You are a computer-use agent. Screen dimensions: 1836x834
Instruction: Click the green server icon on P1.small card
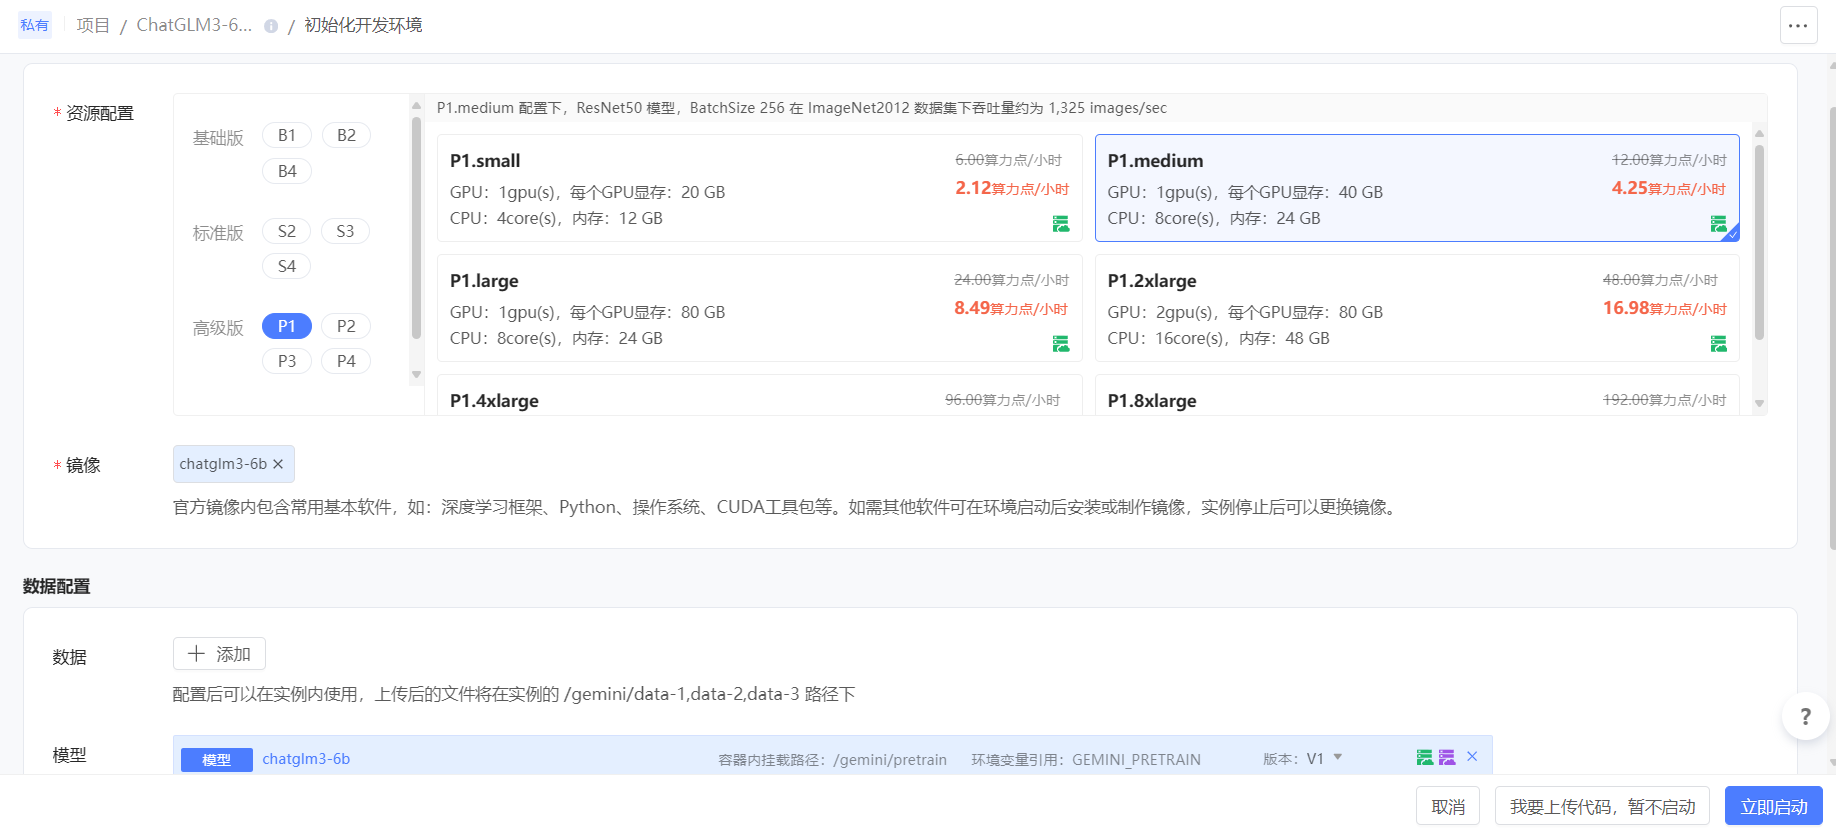coord(1061,224)
